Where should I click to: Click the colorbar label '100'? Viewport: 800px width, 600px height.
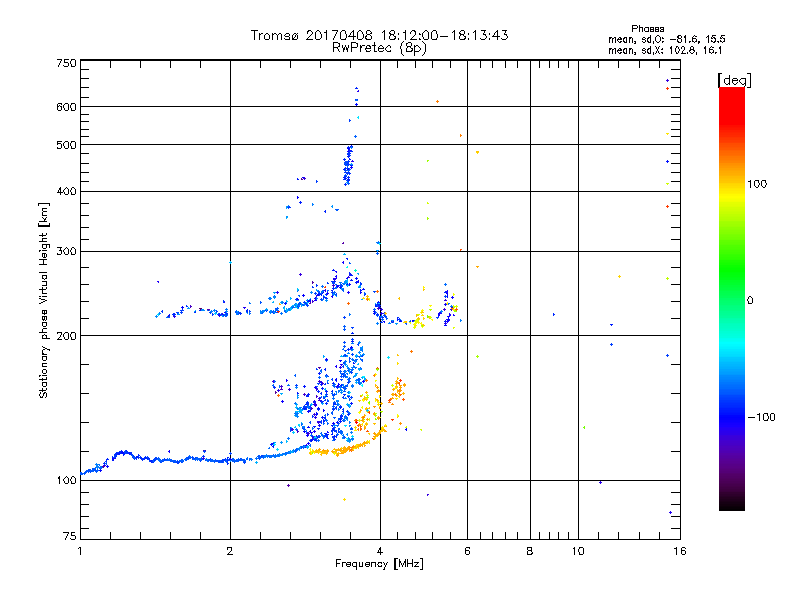[x=757, y=184]
